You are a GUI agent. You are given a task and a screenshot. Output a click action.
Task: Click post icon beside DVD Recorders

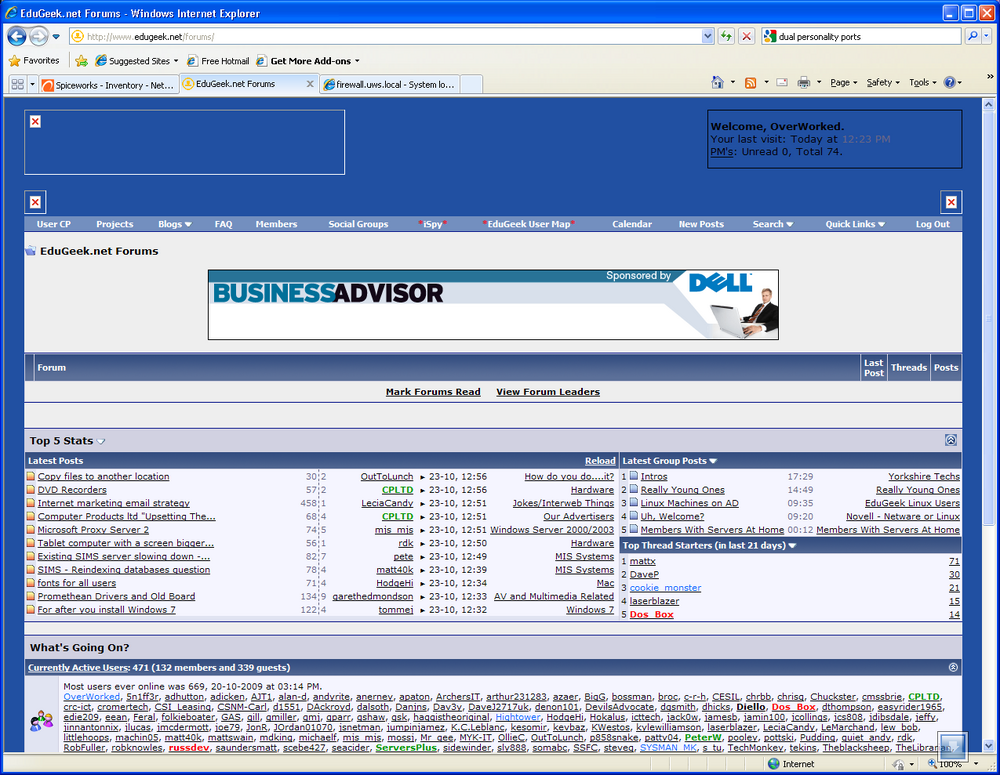pos(31,490)
